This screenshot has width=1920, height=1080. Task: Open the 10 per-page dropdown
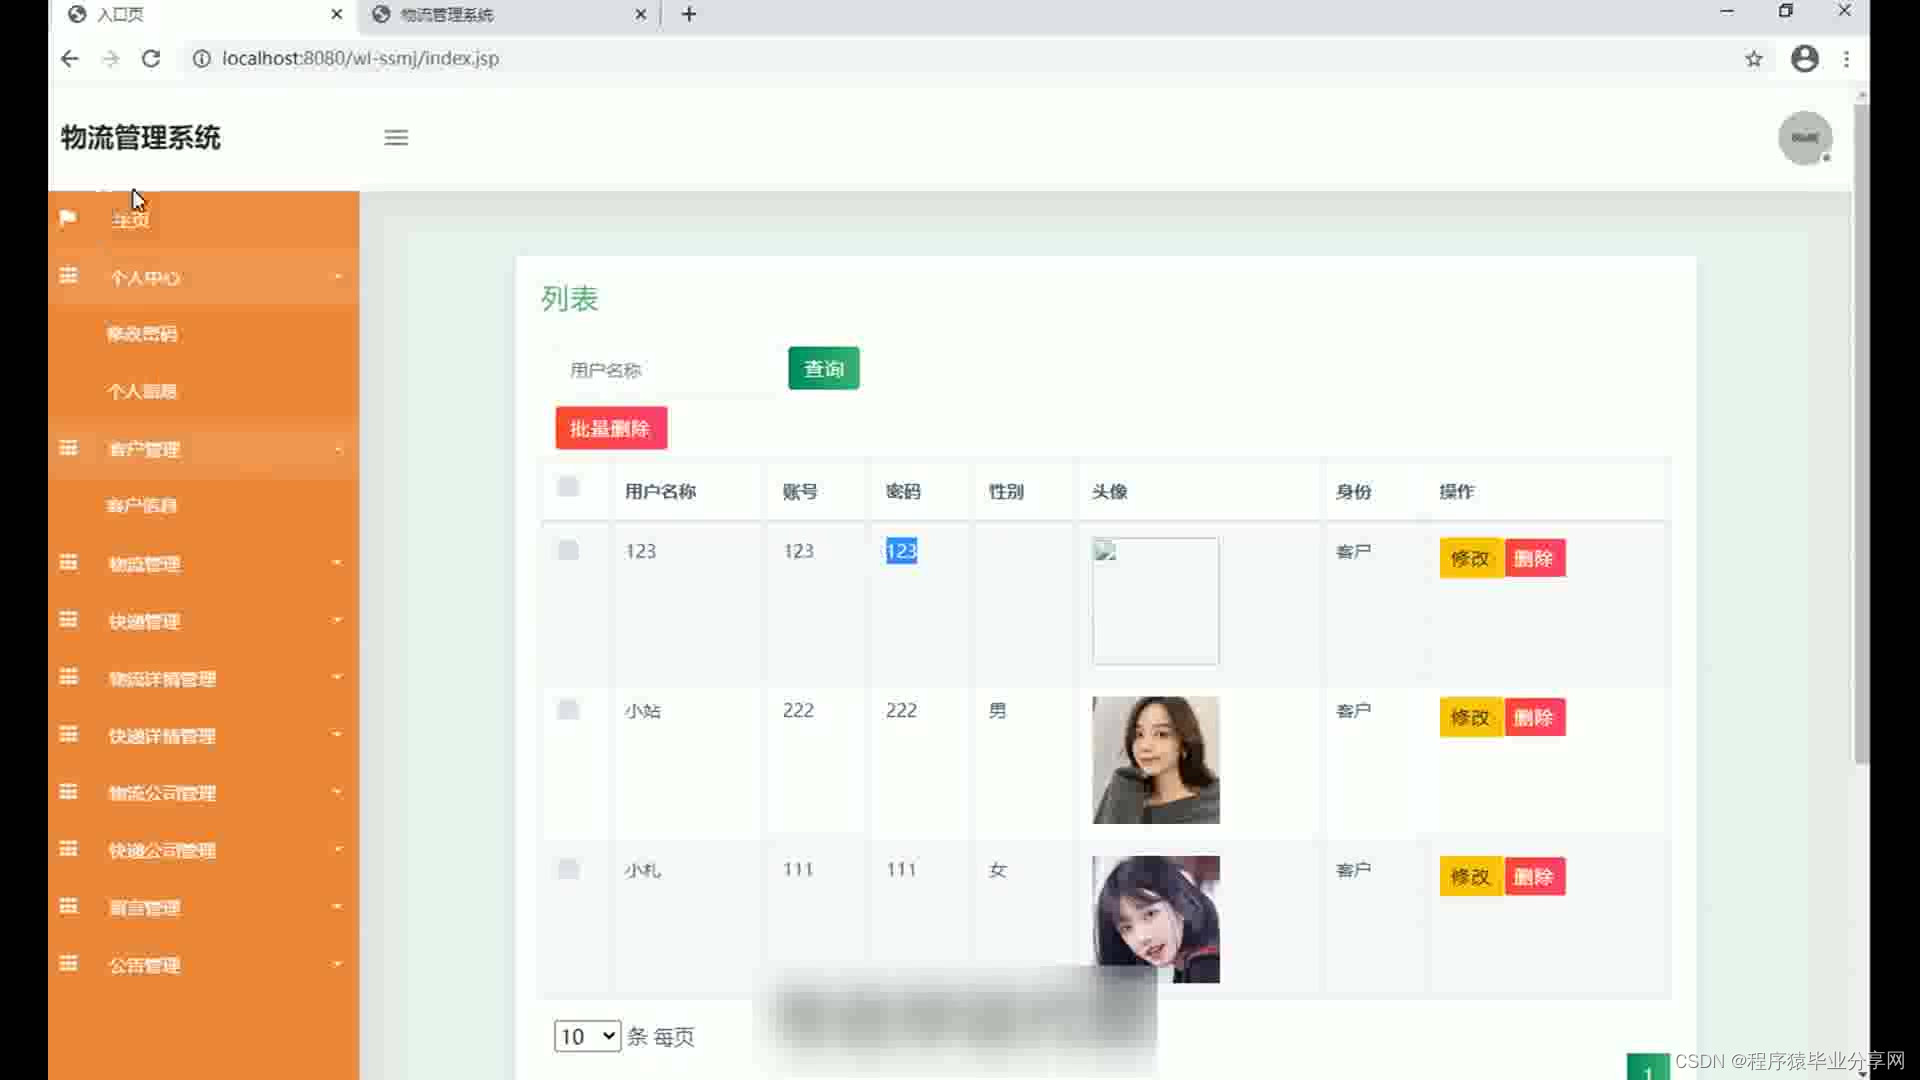point(587,1036)
